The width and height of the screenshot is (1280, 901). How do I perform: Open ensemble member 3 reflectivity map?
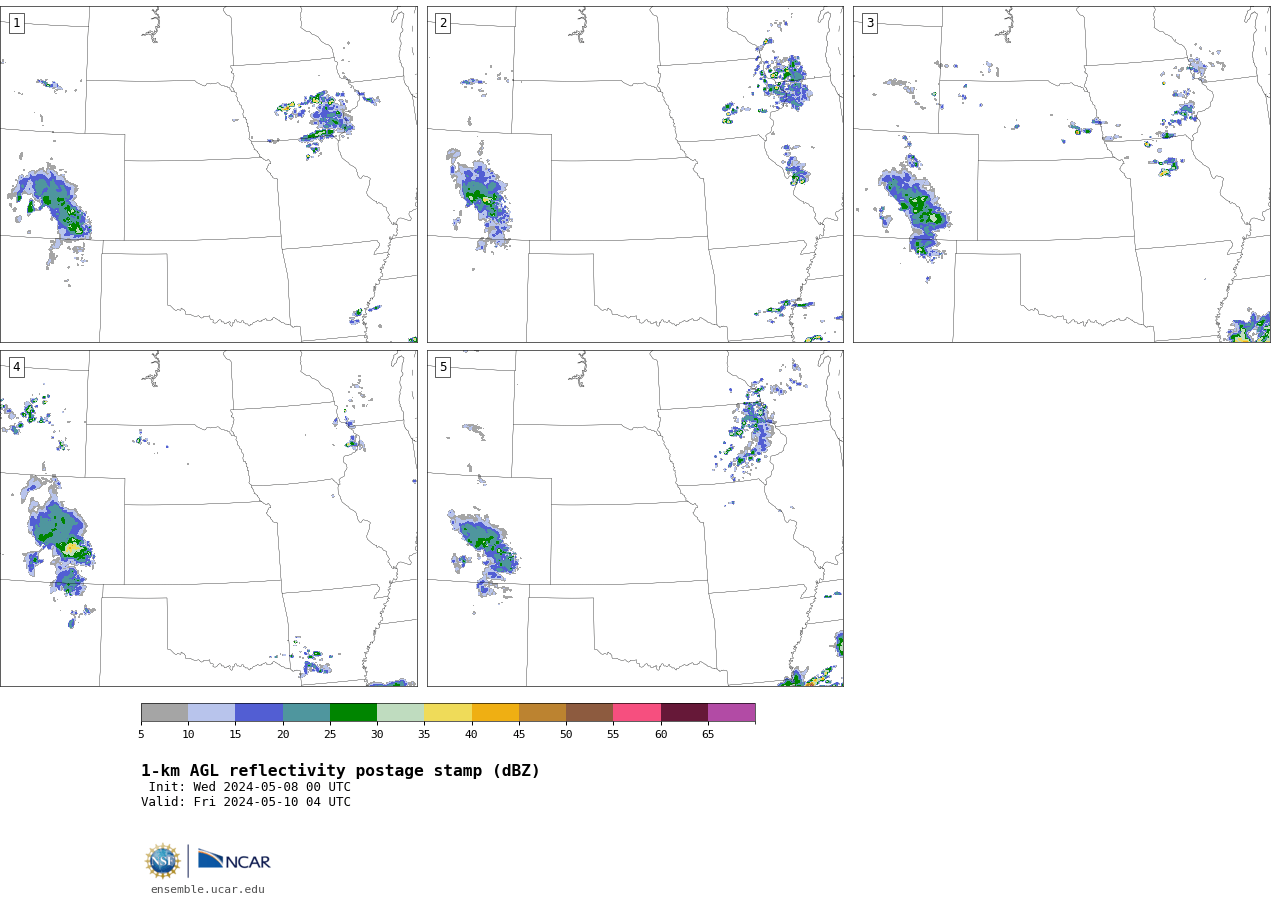point(1061,174)
